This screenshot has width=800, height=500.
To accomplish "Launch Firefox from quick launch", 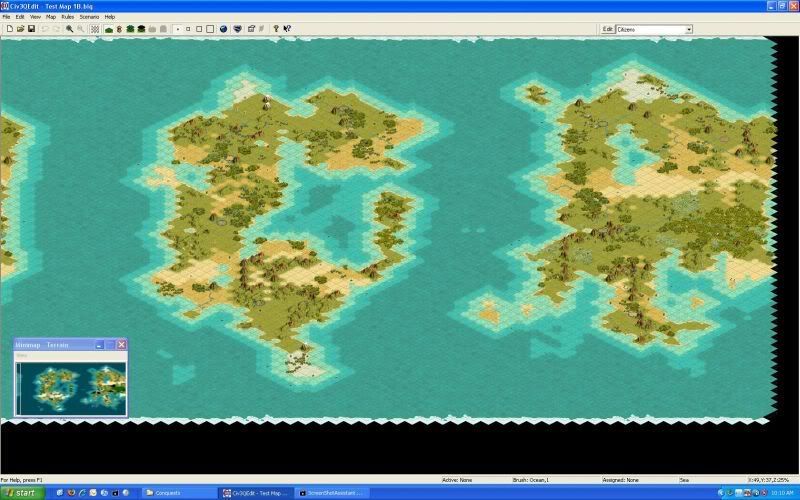I will 71,493.
